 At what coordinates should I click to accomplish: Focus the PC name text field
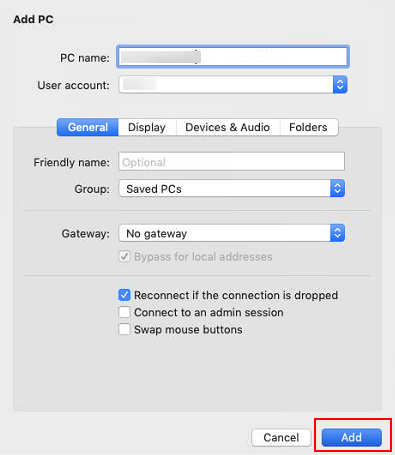(x=232, y=57)
